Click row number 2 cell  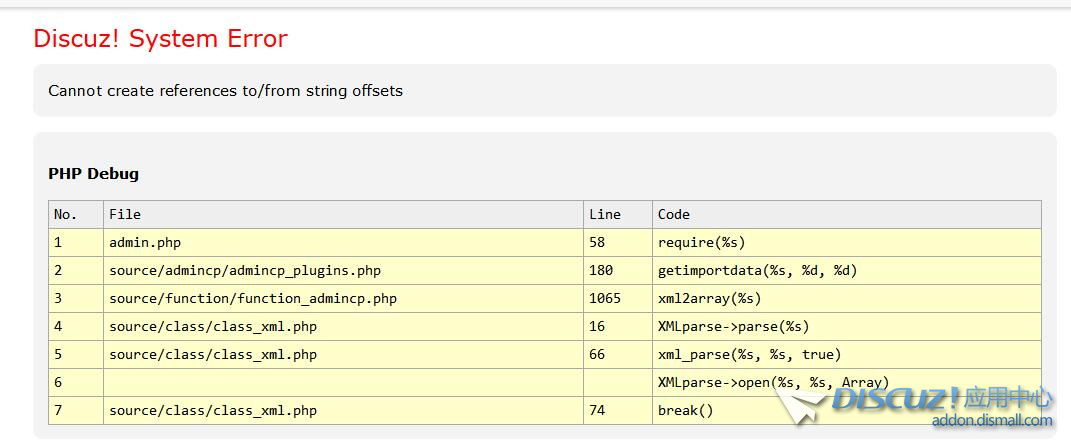pos(76,270)
